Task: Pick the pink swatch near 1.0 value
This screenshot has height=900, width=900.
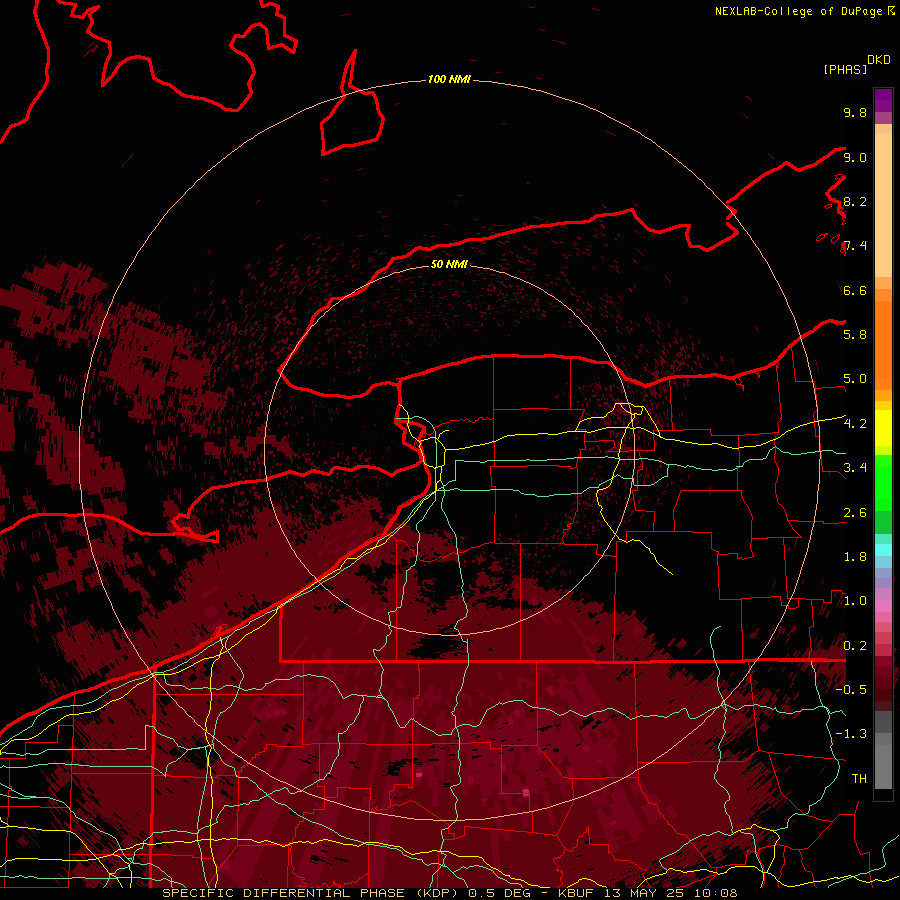Action: [883, 605]
